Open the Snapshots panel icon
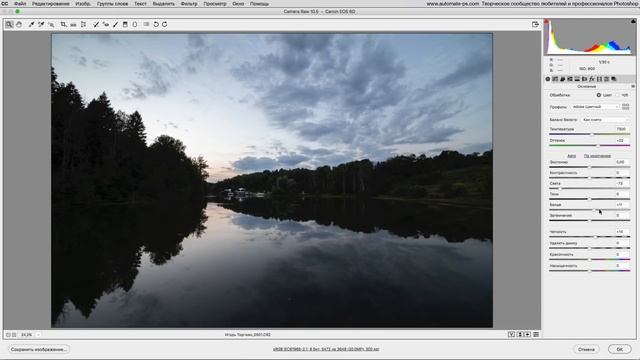 tap(613, 79)
